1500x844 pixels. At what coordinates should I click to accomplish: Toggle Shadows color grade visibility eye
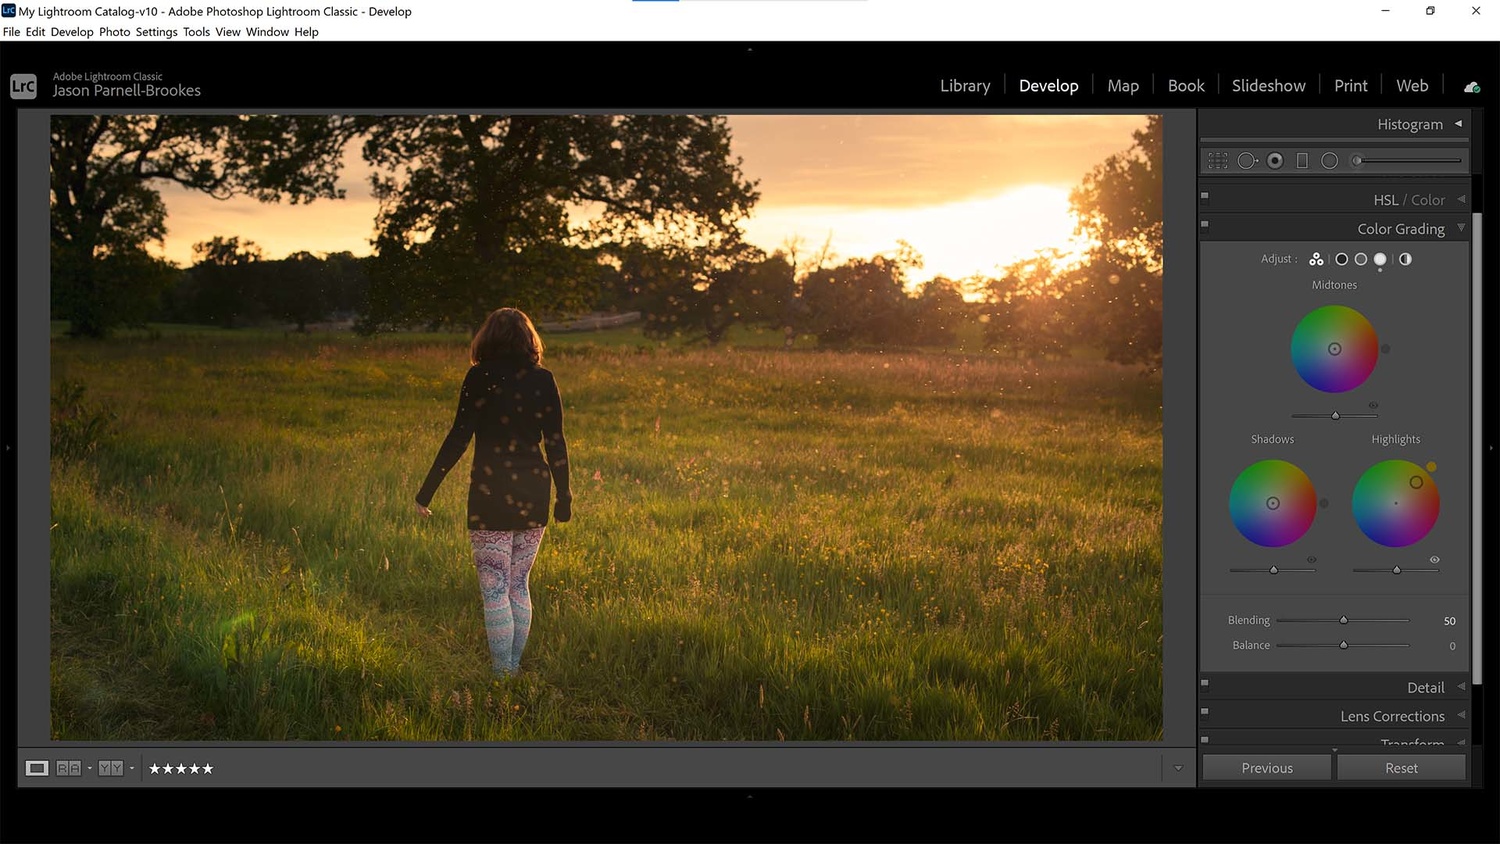coord(1311,559)
